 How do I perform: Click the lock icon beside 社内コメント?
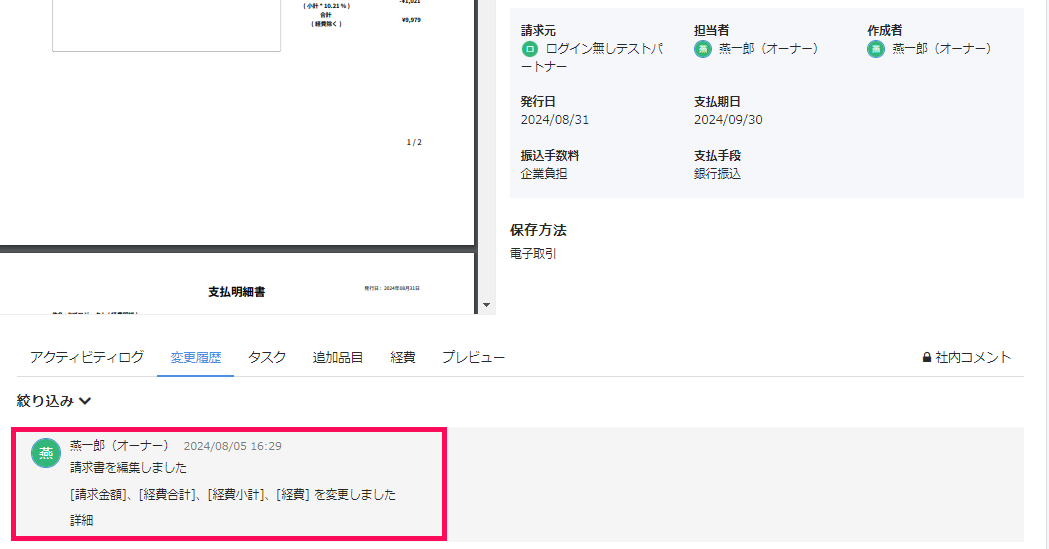pos(927,358)
